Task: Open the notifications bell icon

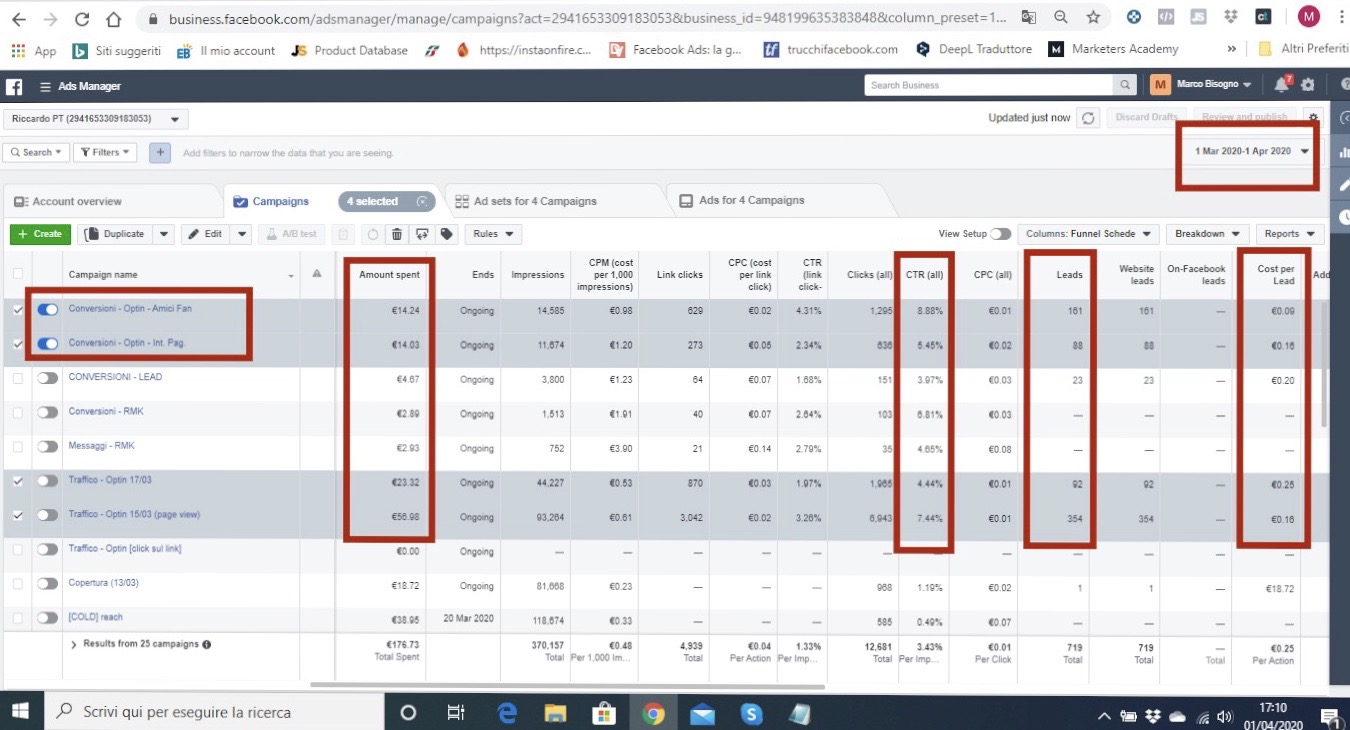Action: [1281, 85]
